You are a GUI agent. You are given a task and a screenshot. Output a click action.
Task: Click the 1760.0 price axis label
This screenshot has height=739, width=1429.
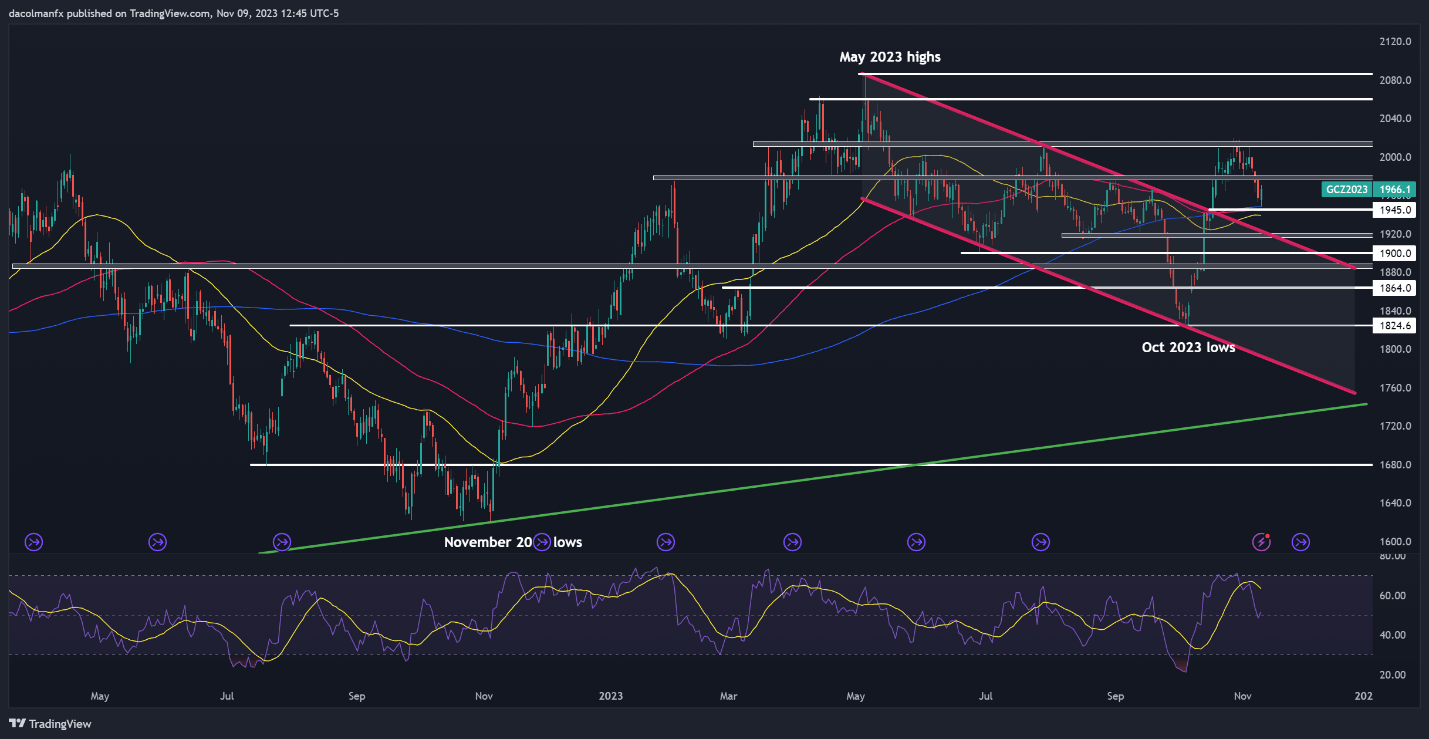(x=1394, y=388)
